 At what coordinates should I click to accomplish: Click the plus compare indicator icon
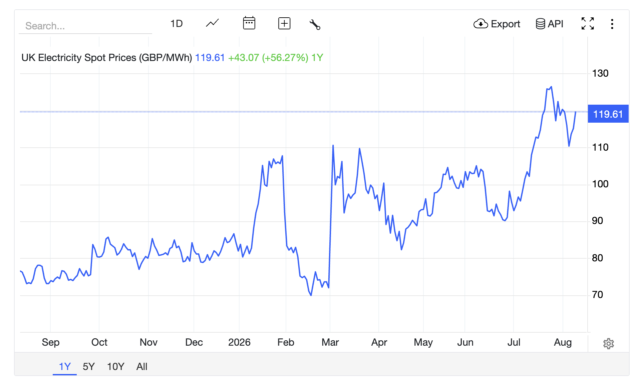click(284, 23)
